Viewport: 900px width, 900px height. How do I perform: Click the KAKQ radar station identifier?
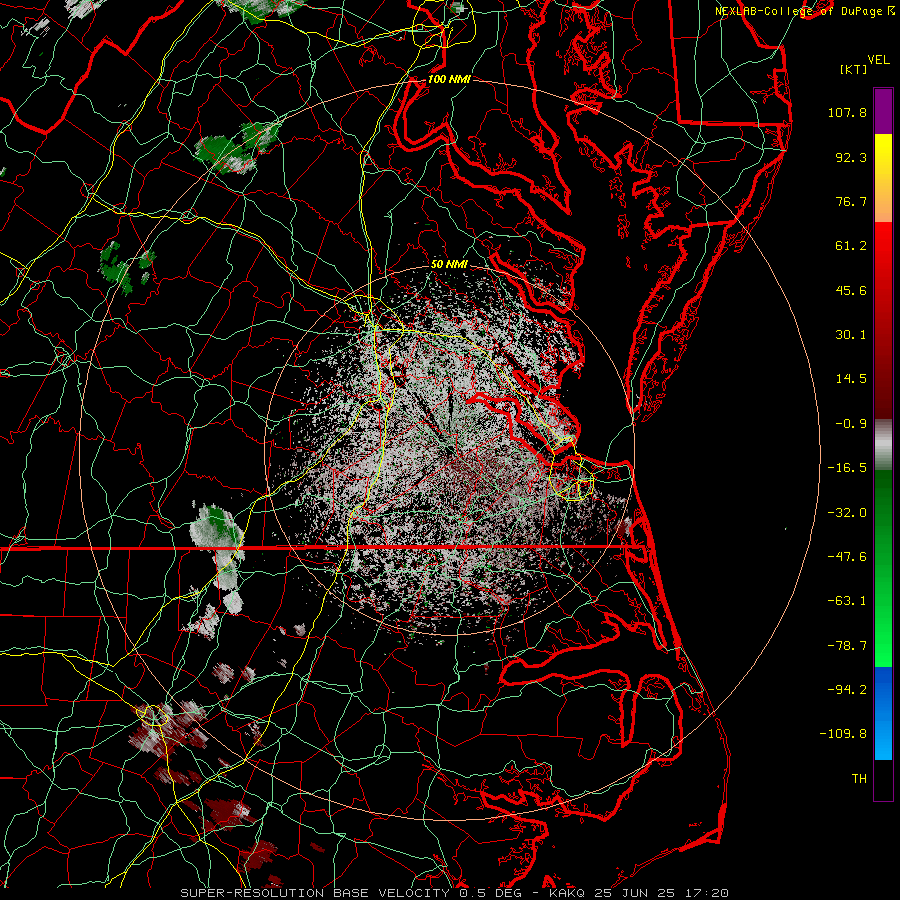567,893
